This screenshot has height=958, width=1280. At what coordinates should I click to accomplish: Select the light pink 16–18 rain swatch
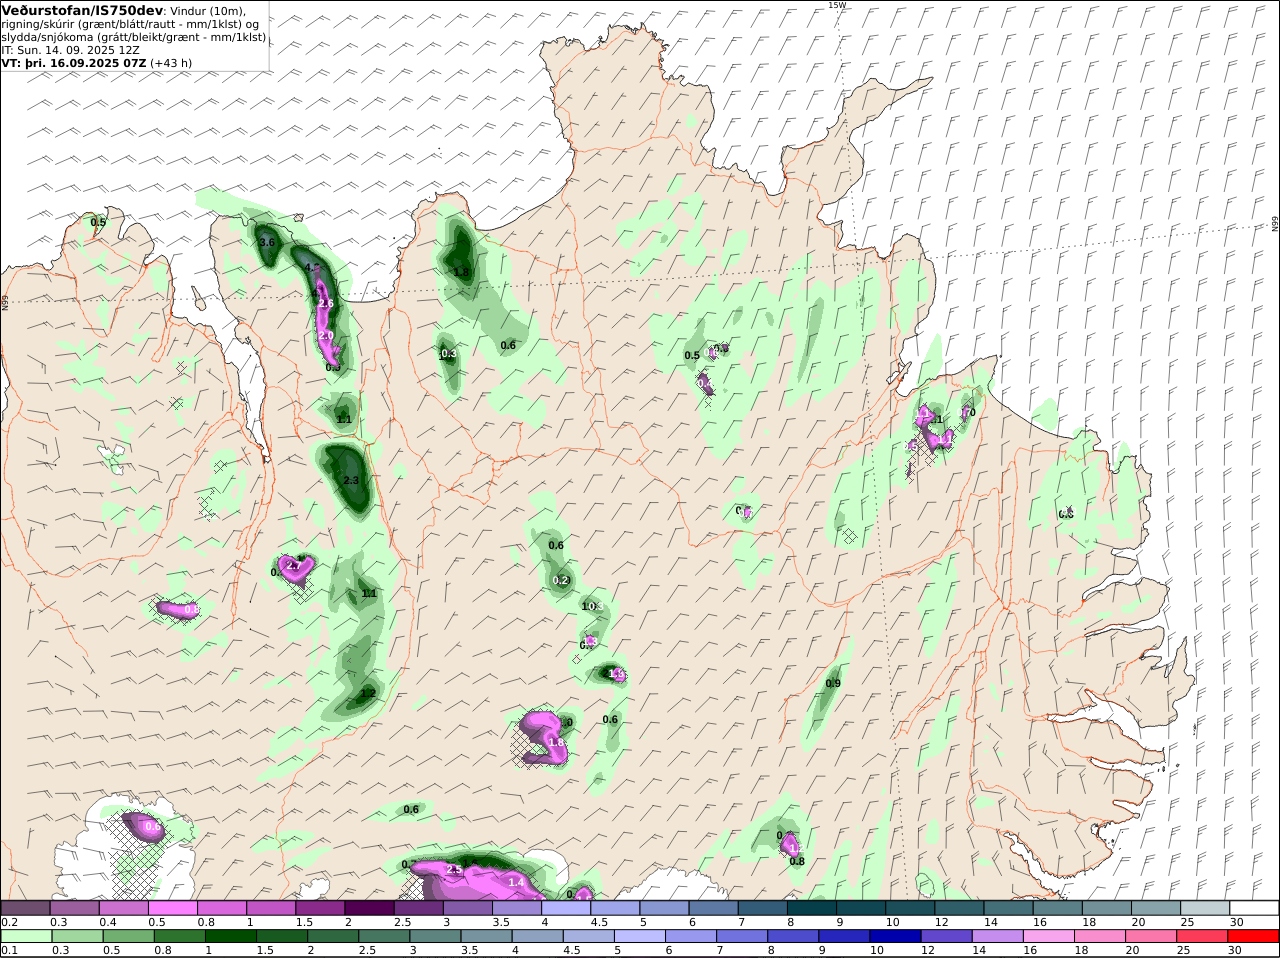(x=1050, y=936)
